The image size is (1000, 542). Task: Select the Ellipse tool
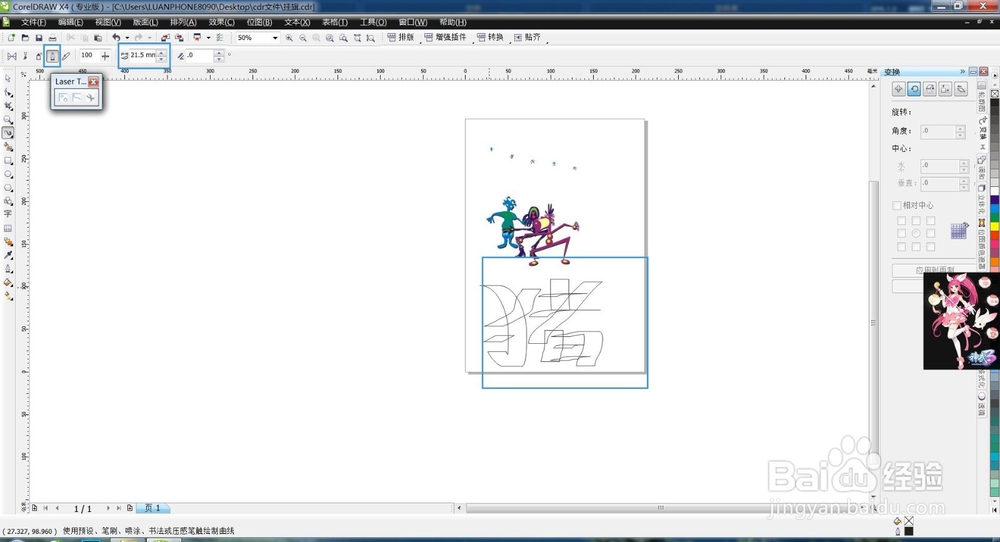pos(8,174)
